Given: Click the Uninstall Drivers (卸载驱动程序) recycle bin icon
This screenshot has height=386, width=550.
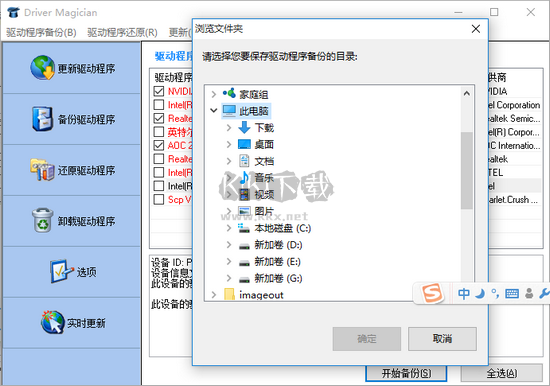Looking at the screenshot, I should (42, 221).
